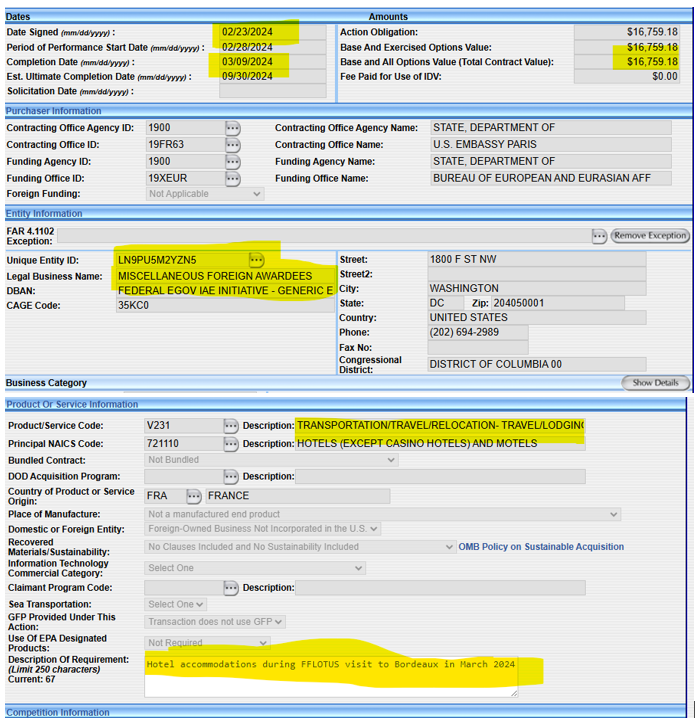Viewport: 697px width, 720px height.
Task: Click City field WASHINGTON
Action: click(537, 289)
